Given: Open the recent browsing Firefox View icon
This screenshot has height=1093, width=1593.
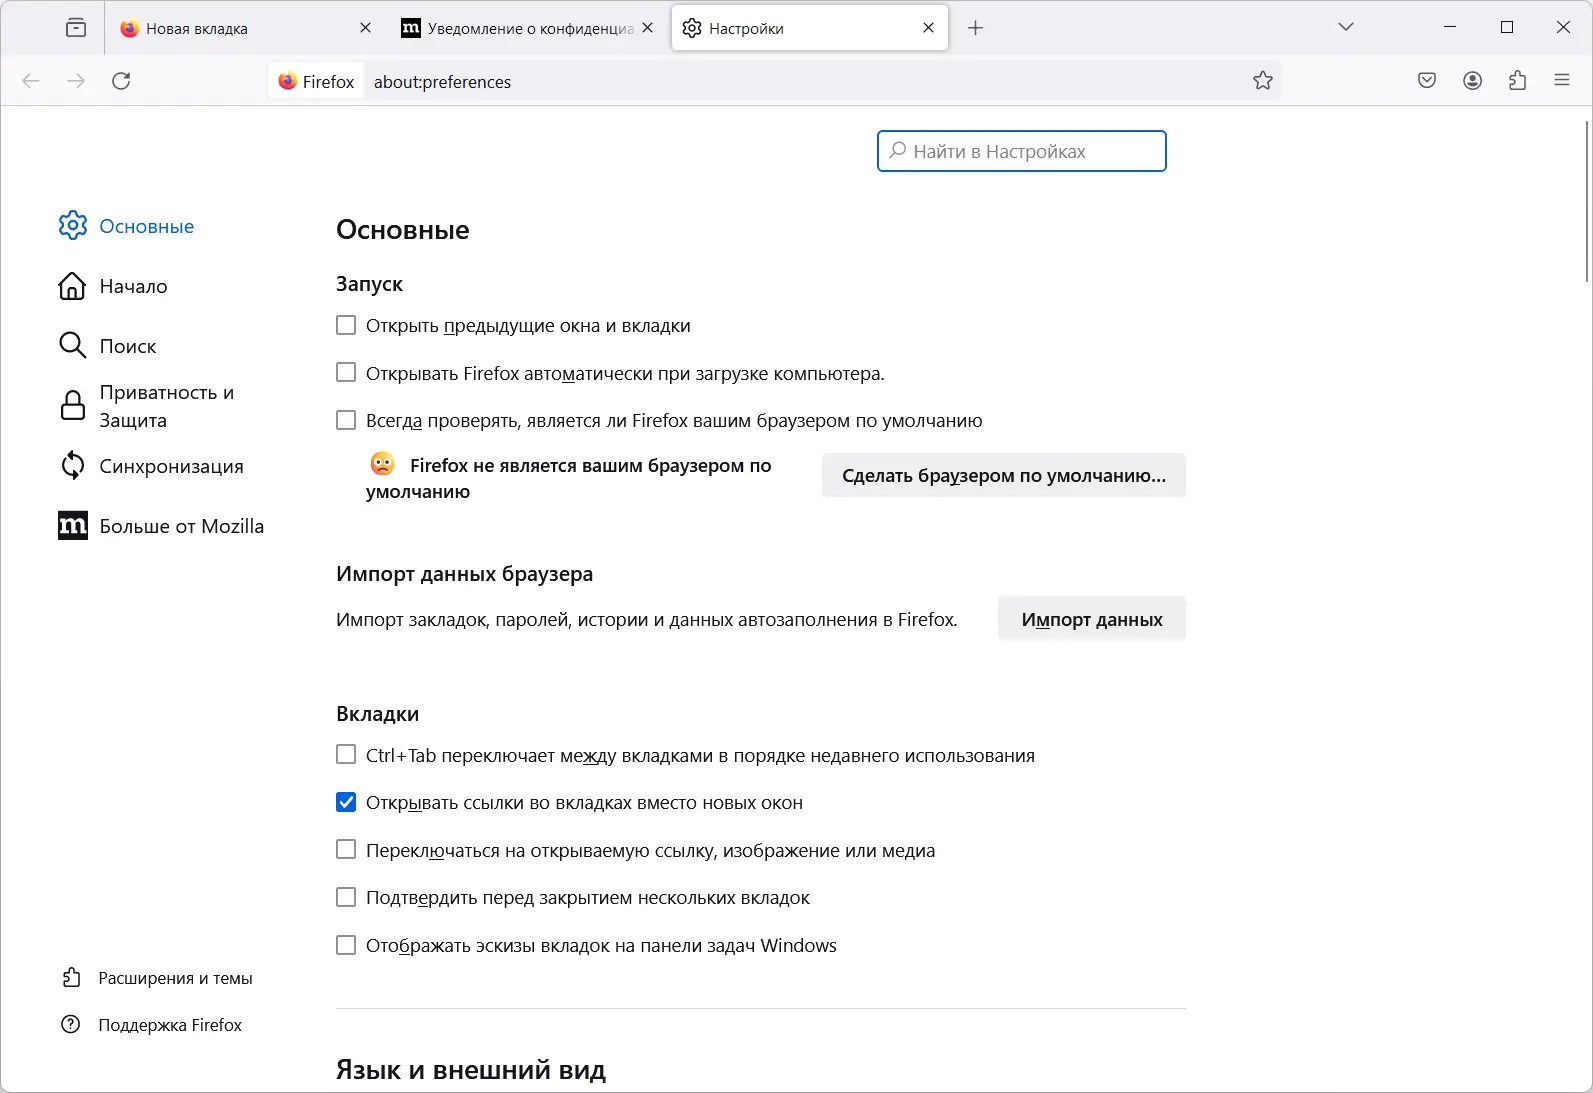Looking at the screenshot, I should coord(76,28).
